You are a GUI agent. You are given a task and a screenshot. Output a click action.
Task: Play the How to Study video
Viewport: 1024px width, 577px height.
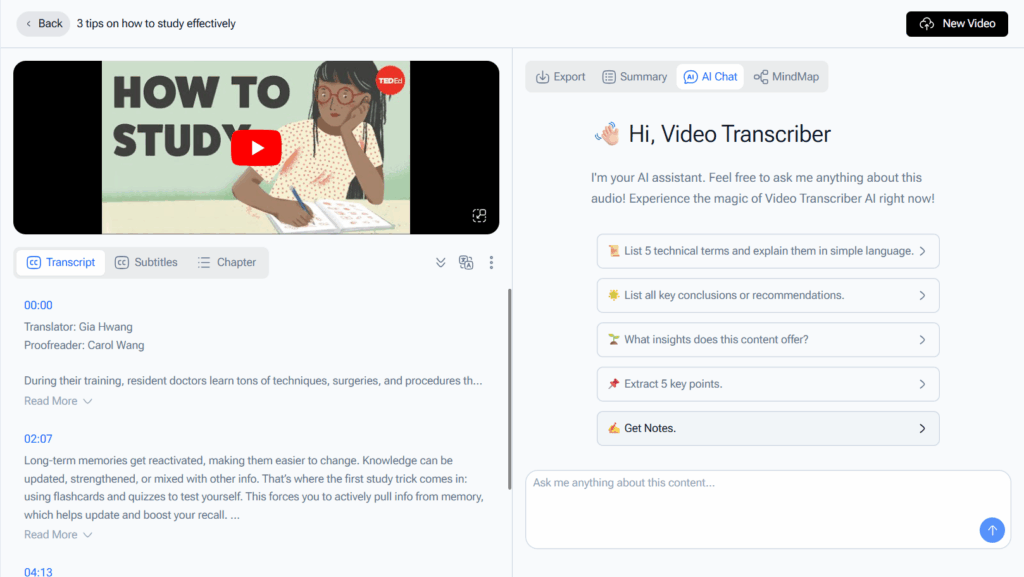[256, 147]
